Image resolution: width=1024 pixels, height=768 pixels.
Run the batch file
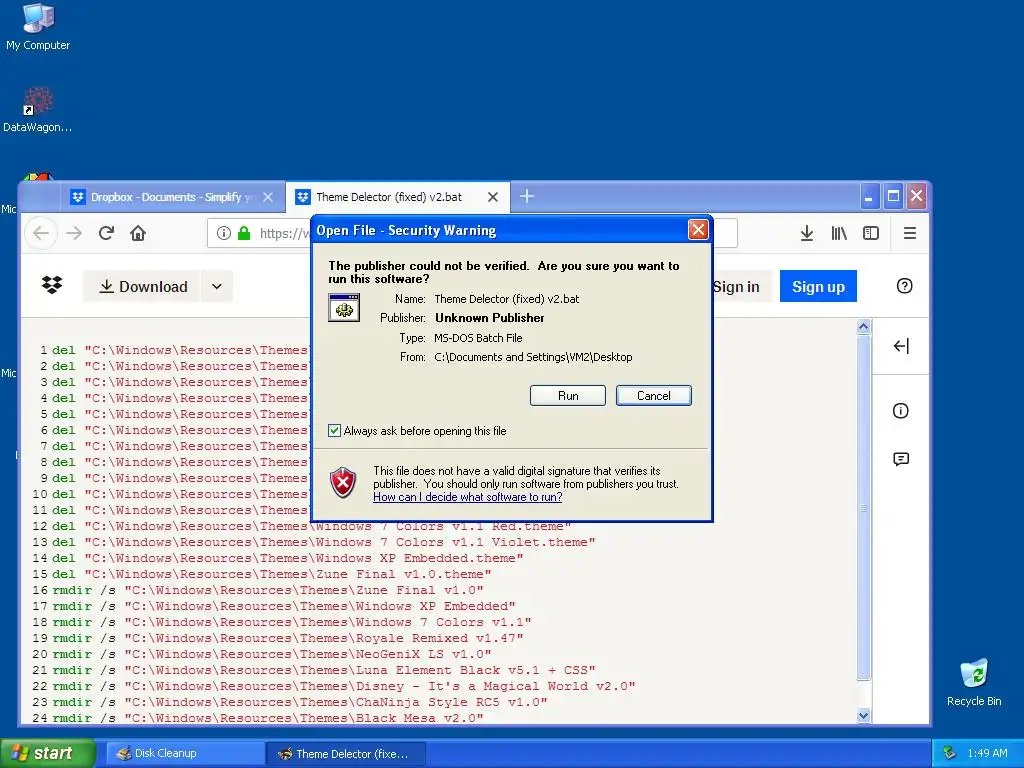tap(568, 396)
